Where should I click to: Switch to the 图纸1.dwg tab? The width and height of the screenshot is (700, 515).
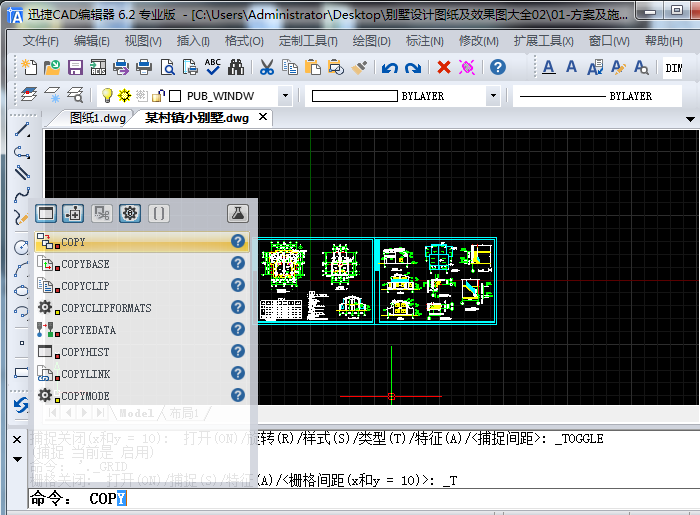98,118
